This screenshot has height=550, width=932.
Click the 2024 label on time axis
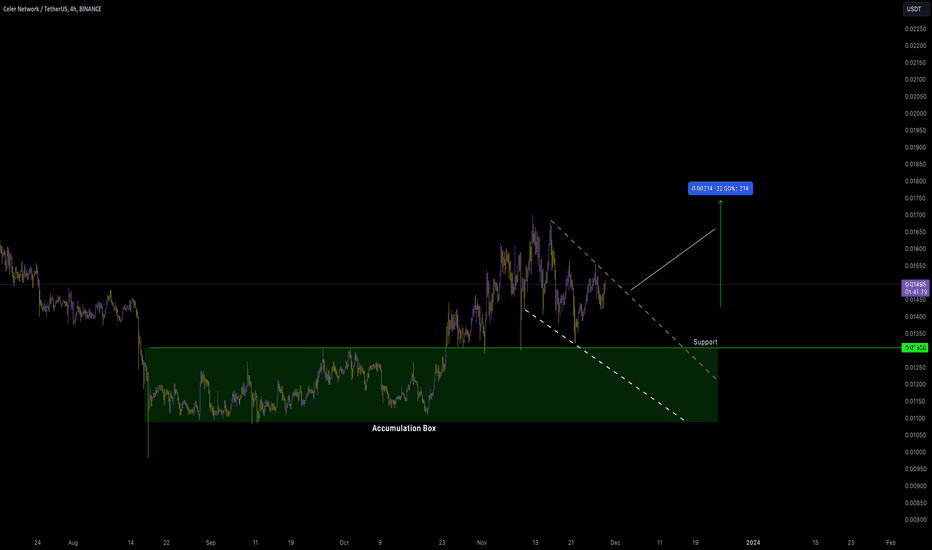tap(753, 543)
